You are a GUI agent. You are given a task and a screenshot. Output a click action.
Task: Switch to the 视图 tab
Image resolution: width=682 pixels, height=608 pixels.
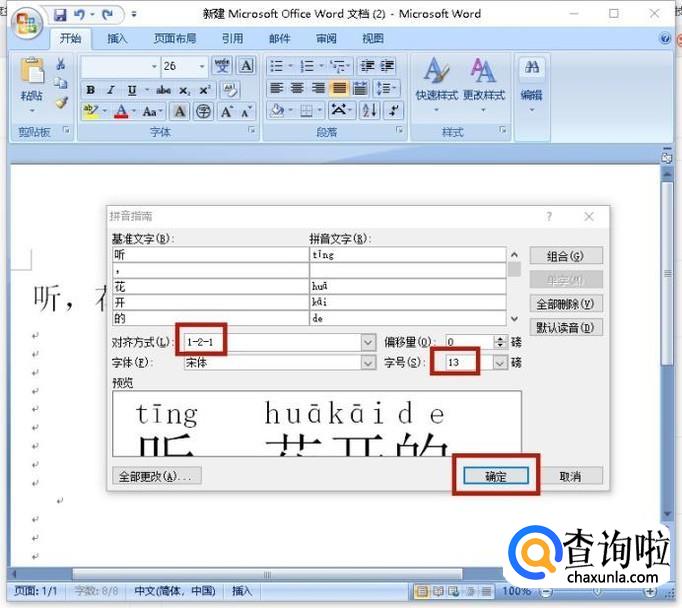point(373,39)
